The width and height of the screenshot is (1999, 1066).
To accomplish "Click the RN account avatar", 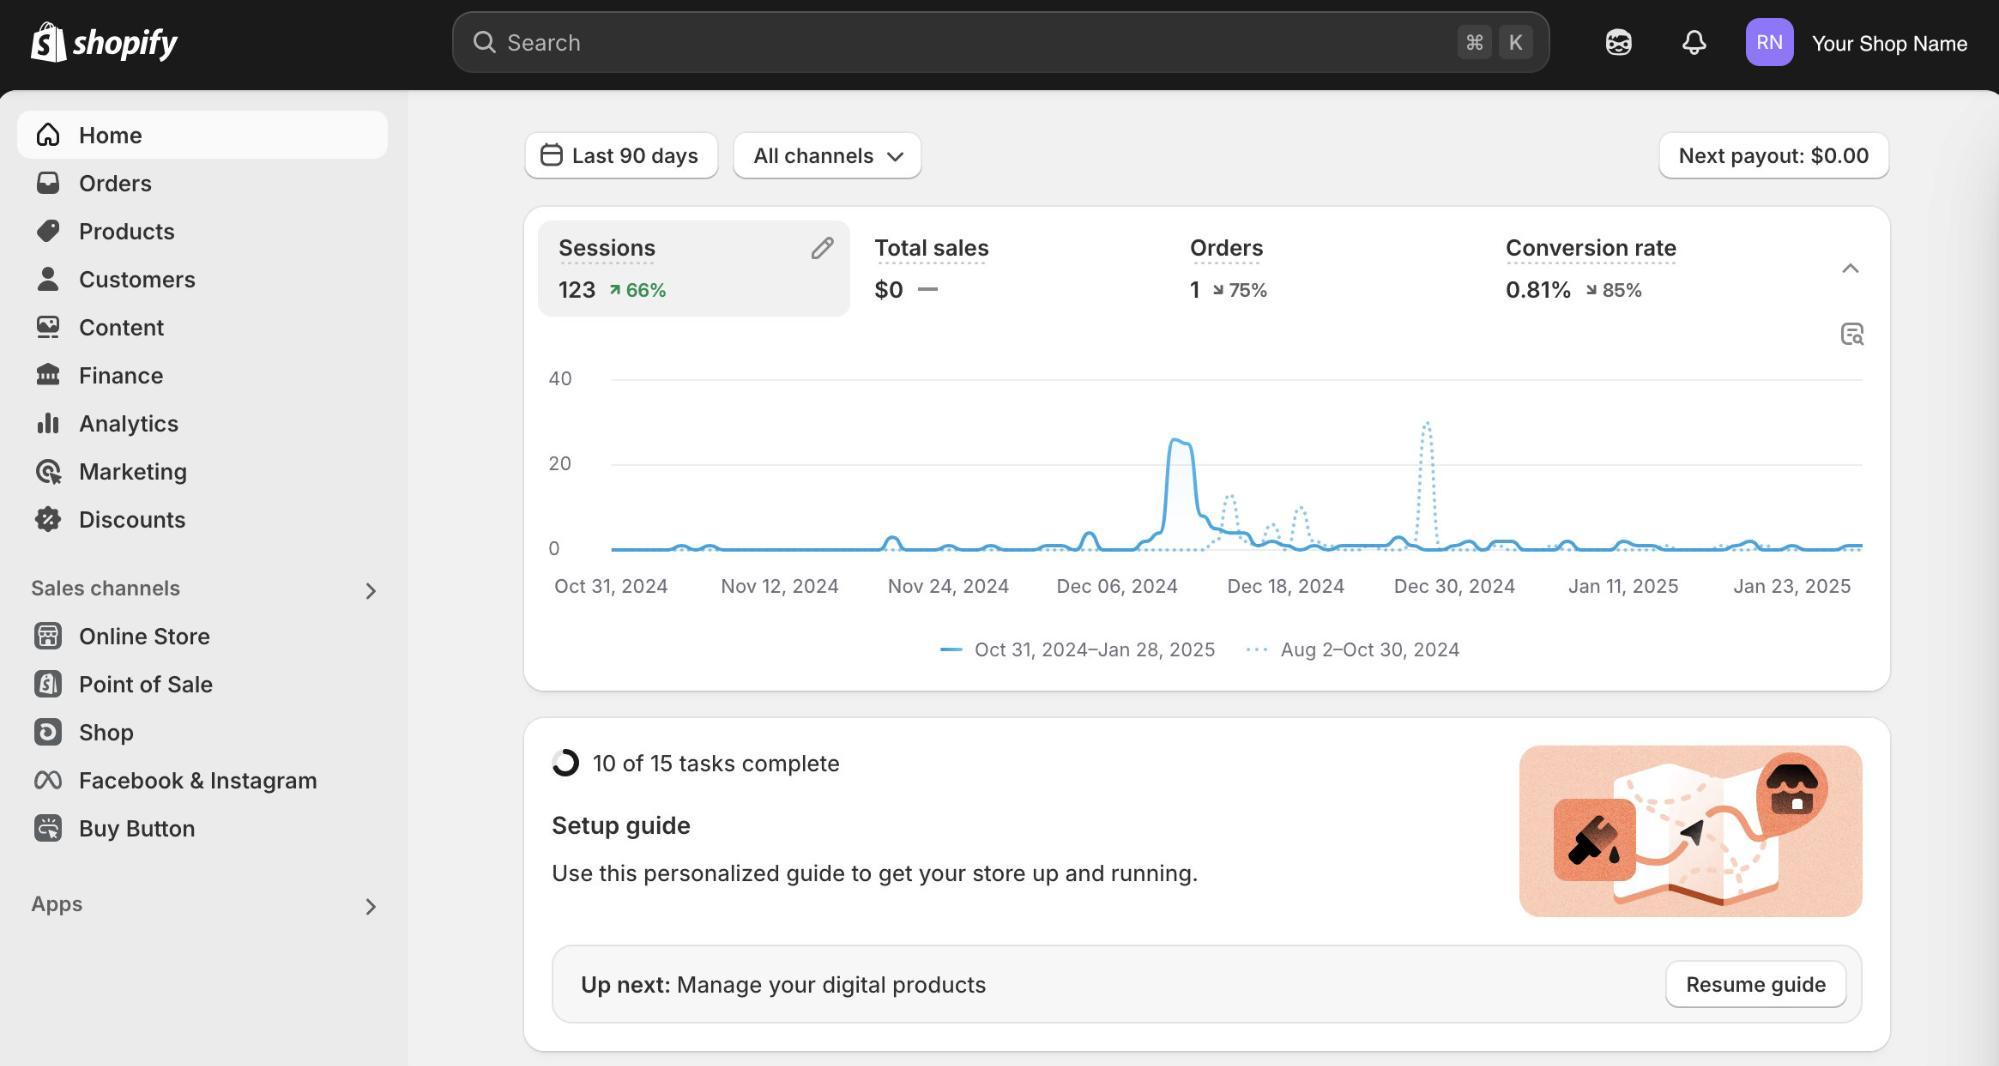I will [x=1769, y=43].
